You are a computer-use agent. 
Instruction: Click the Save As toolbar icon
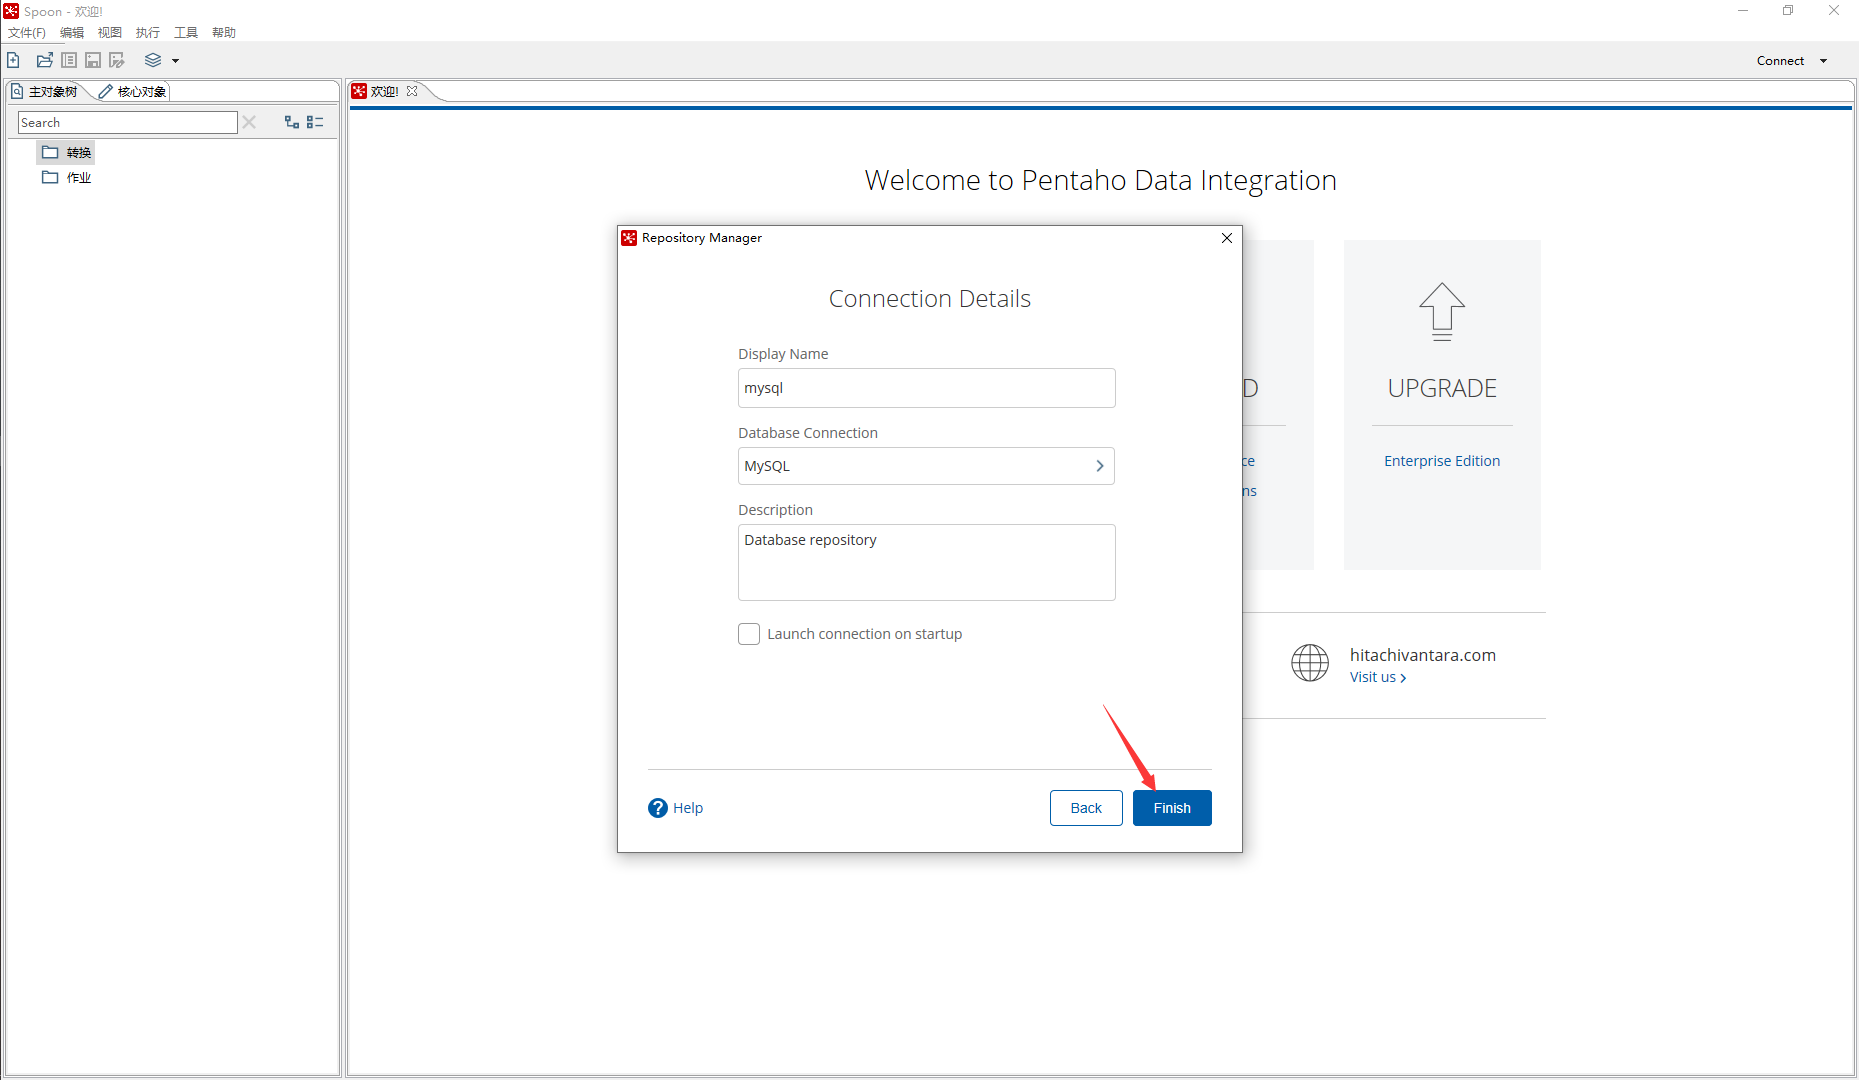[117, 60]
